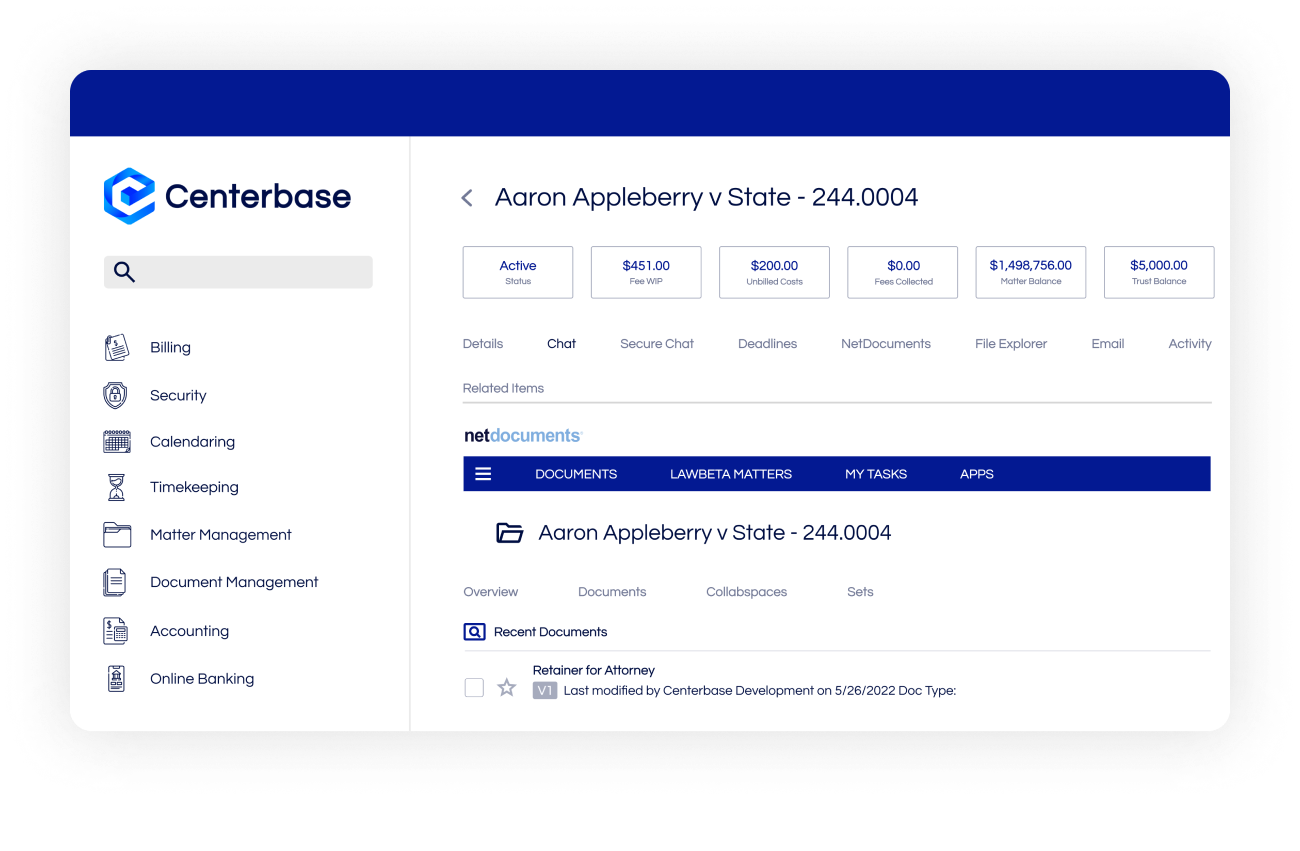The height and width of the screenshot is (851, 1300).
Task: Open APPS in the NetDocuments bar
Action: (x=977, y=474)
